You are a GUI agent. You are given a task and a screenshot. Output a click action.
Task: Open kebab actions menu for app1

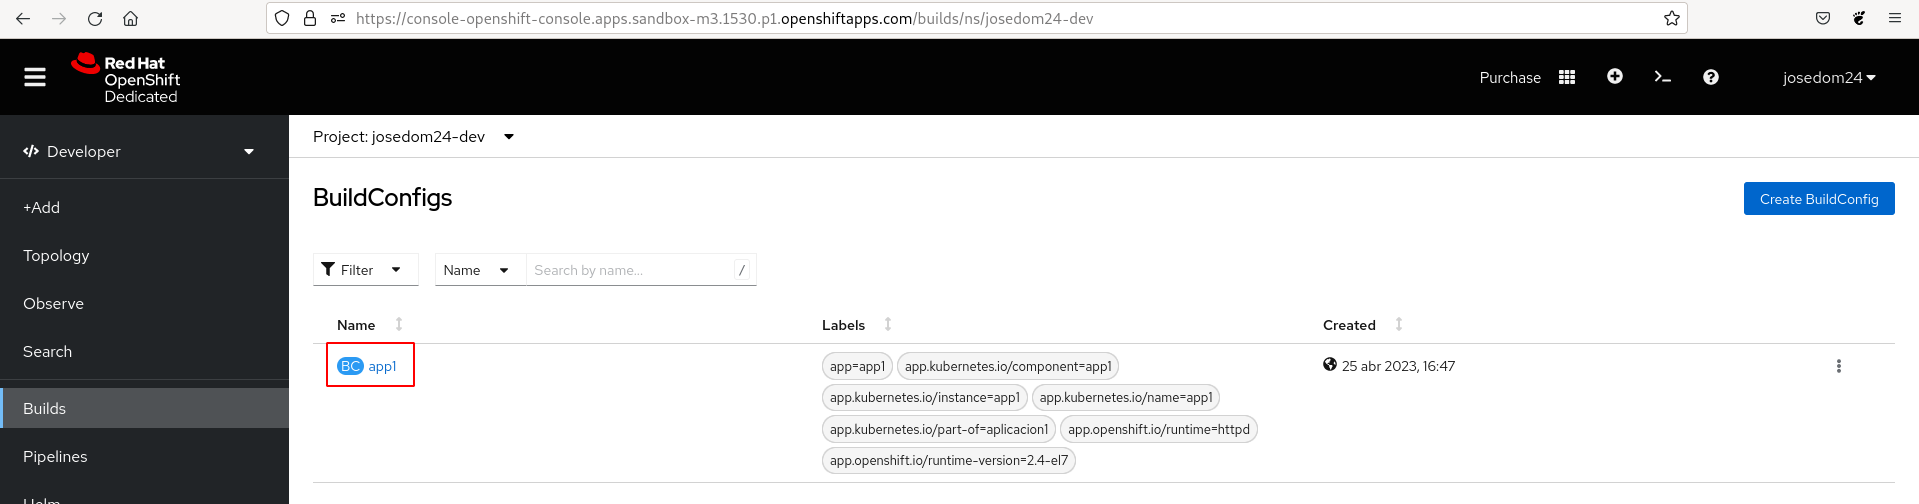click(x=1838, y=366)
